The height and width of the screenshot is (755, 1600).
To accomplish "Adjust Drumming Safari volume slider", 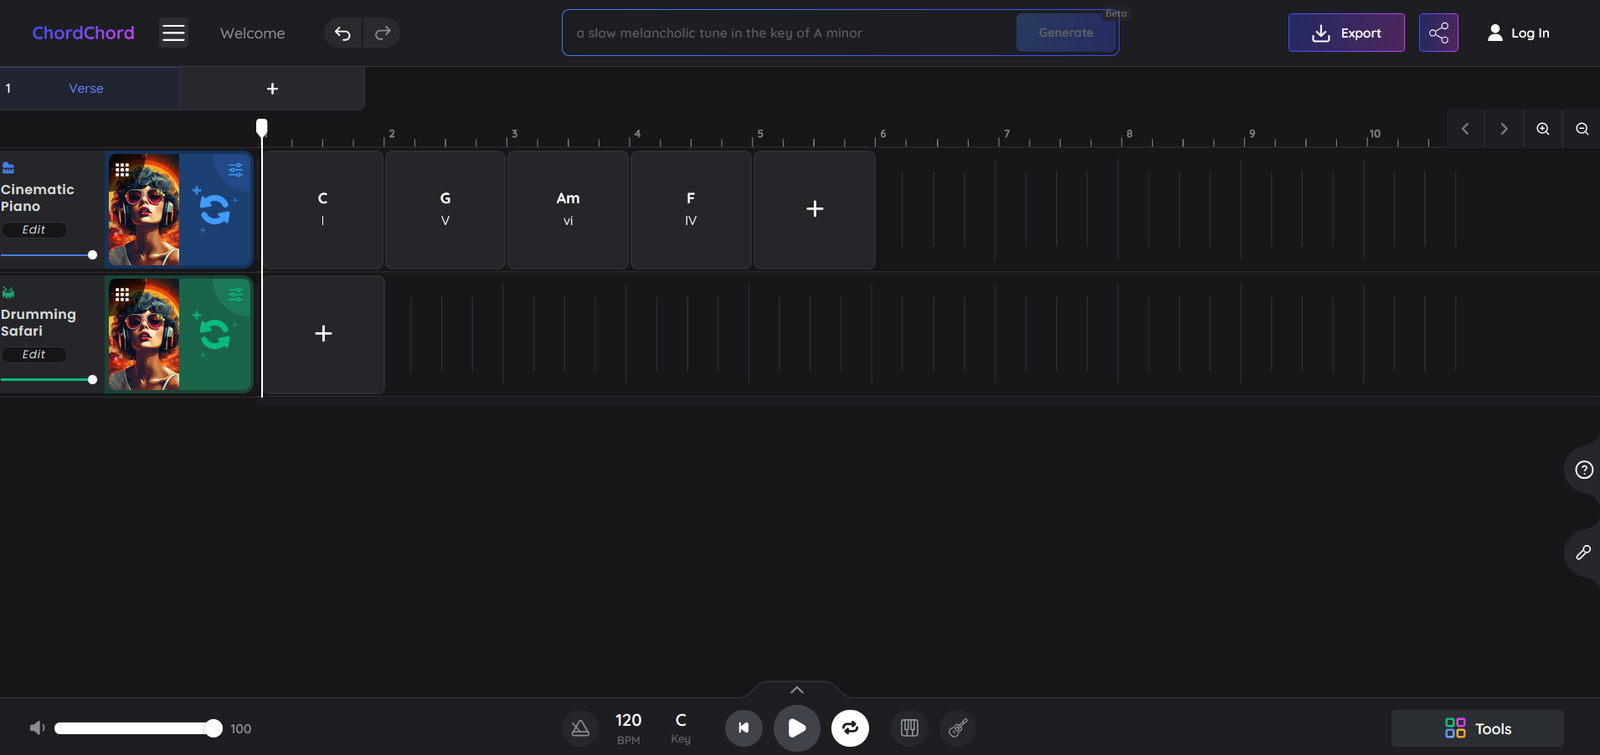I will click(49, 380).
